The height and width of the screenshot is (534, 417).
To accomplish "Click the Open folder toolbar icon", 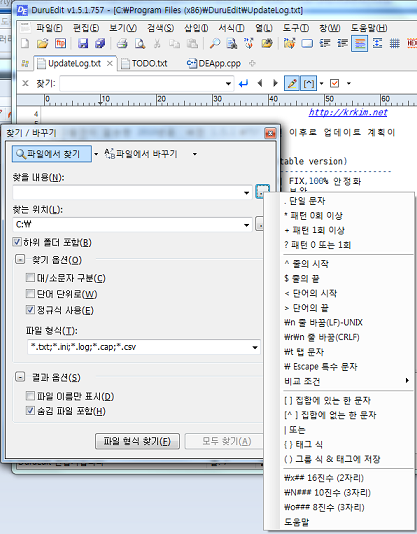I will point(43,44).
